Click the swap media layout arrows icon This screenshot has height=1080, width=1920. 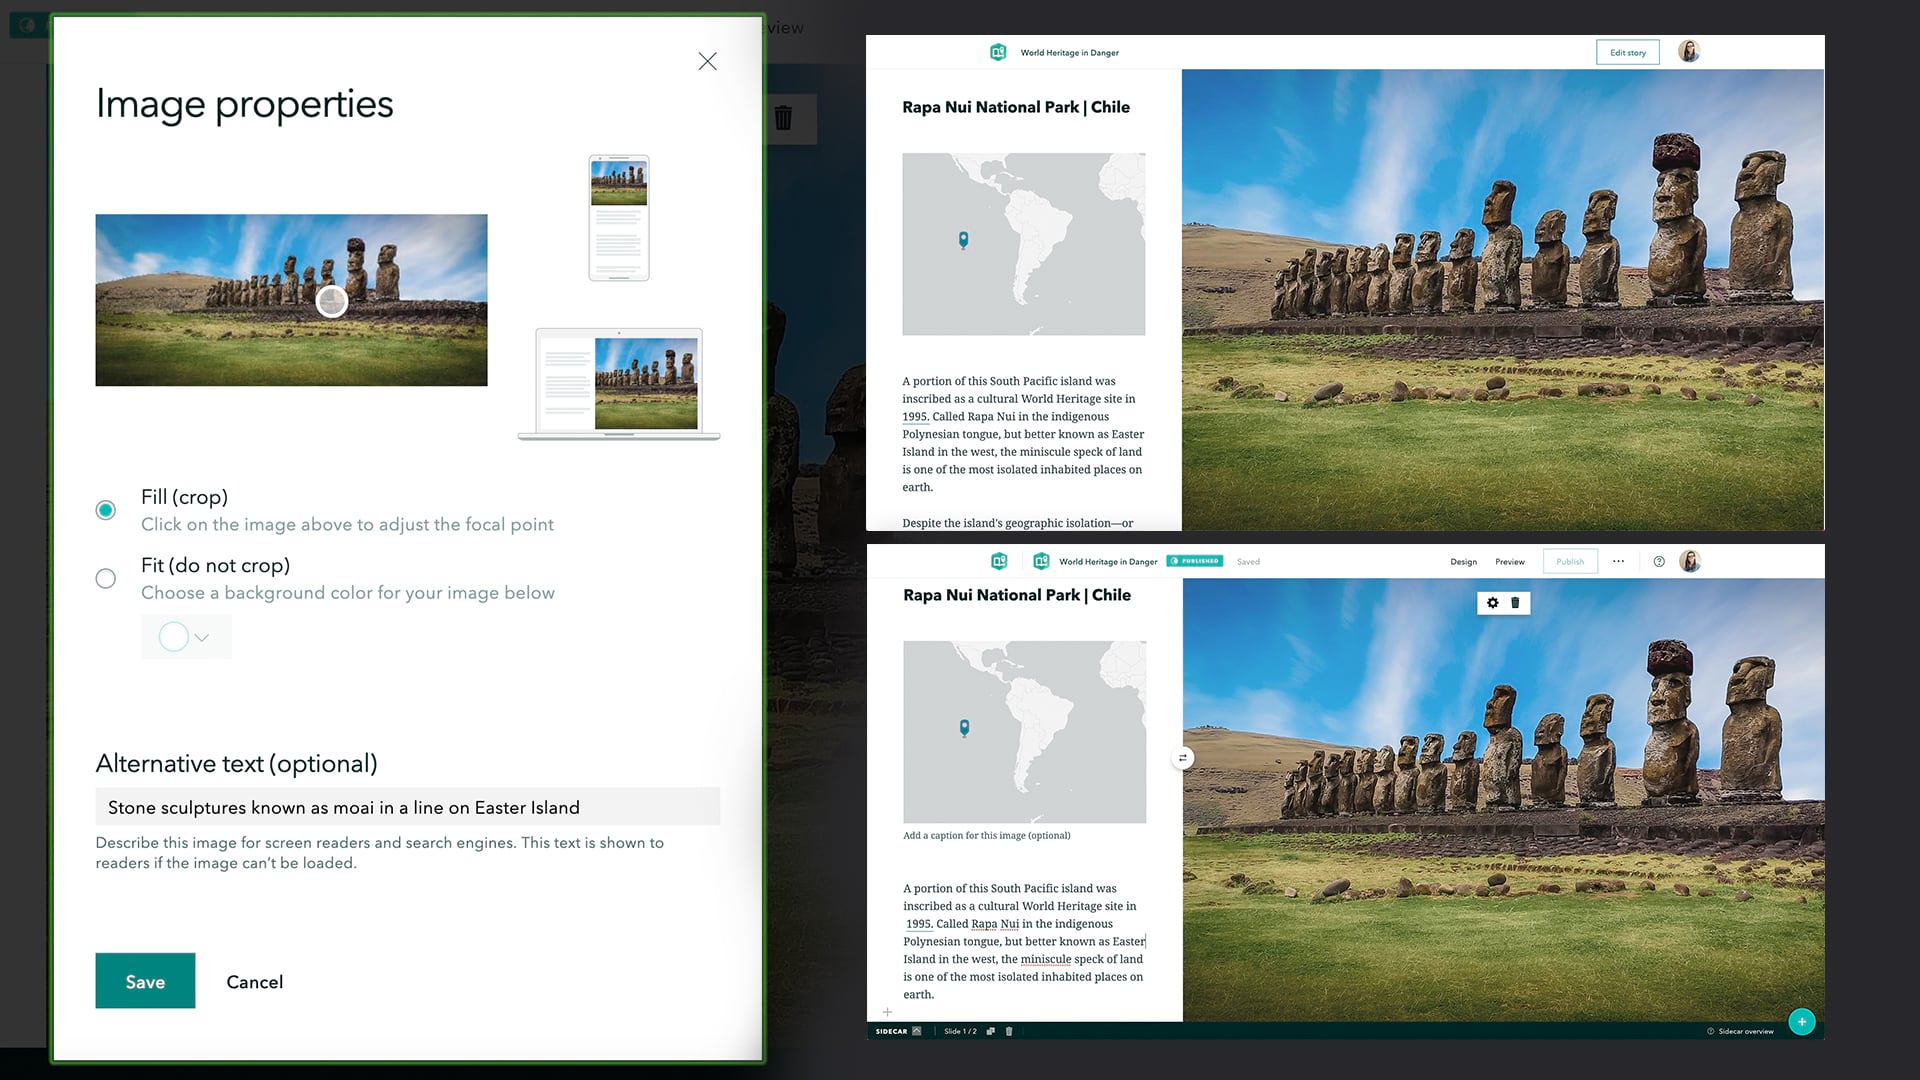pos(1182,757)
